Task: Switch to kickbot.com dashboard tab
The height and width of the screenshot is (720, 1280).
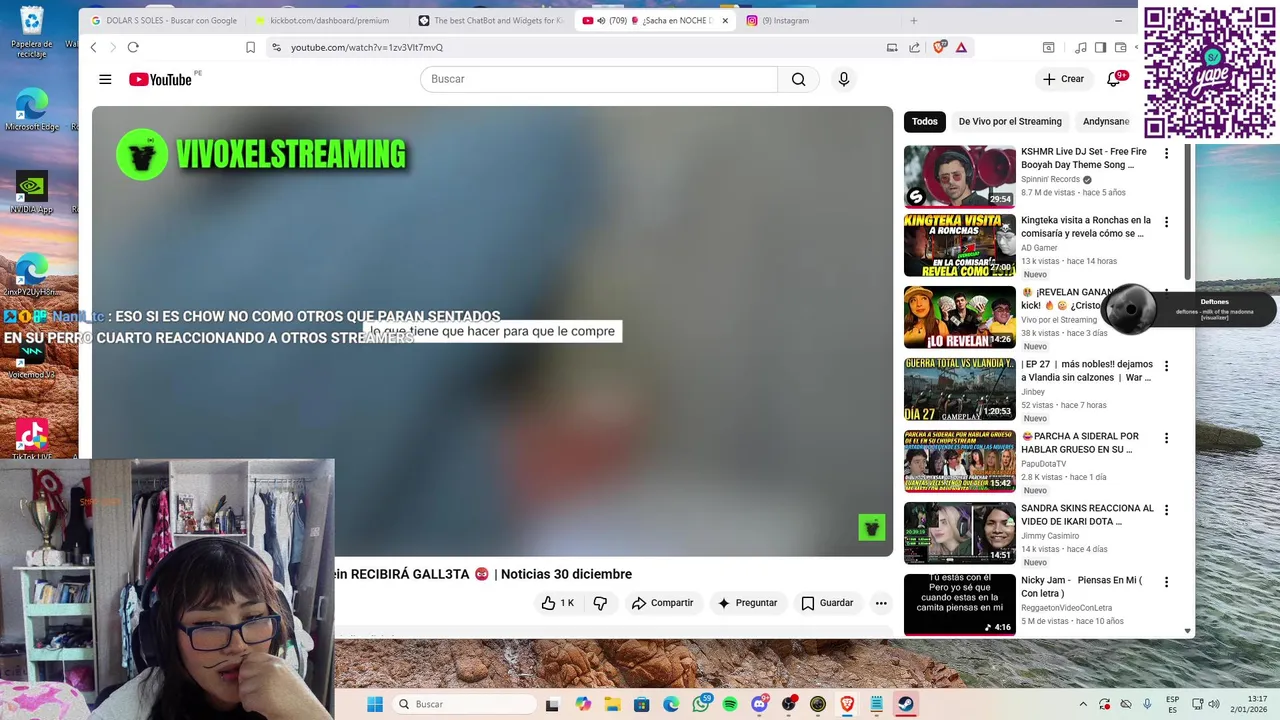Action: (x=327, y=20)
